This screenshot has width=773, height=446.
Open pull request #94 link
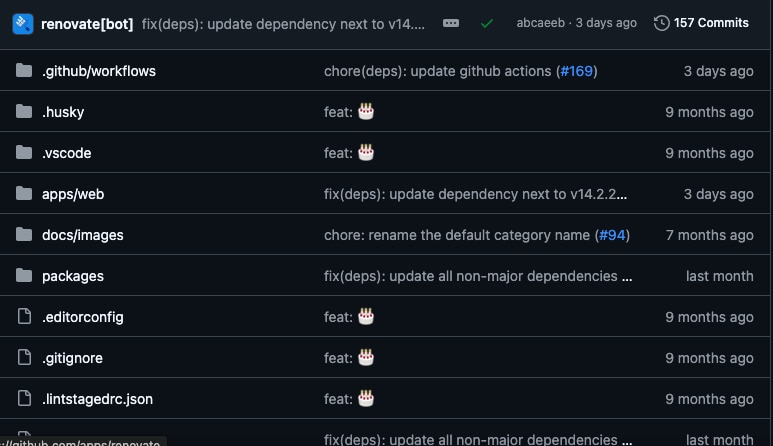(612, 235)
